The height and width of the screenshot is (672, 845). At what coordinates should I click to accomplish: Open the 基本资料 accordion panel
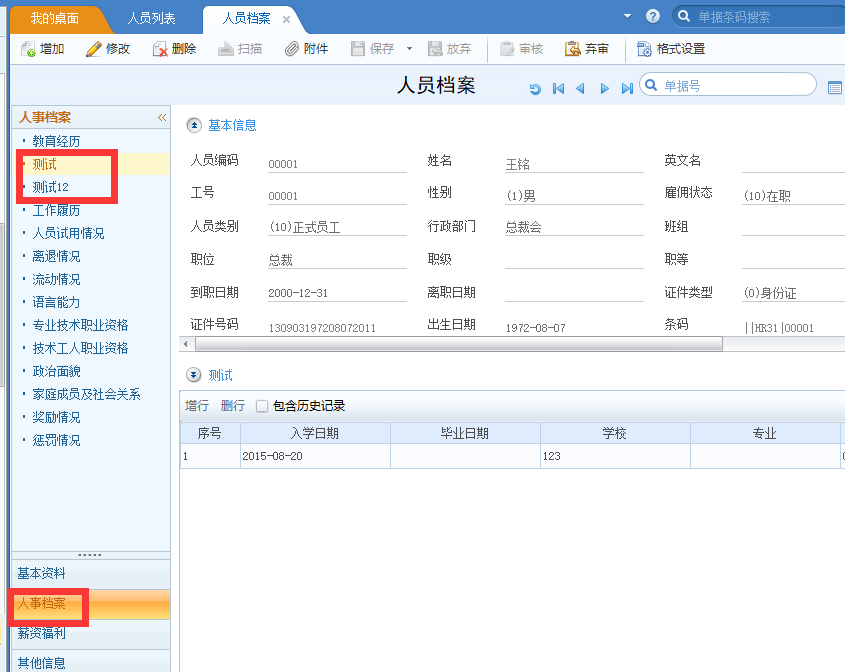coord(91,574)
